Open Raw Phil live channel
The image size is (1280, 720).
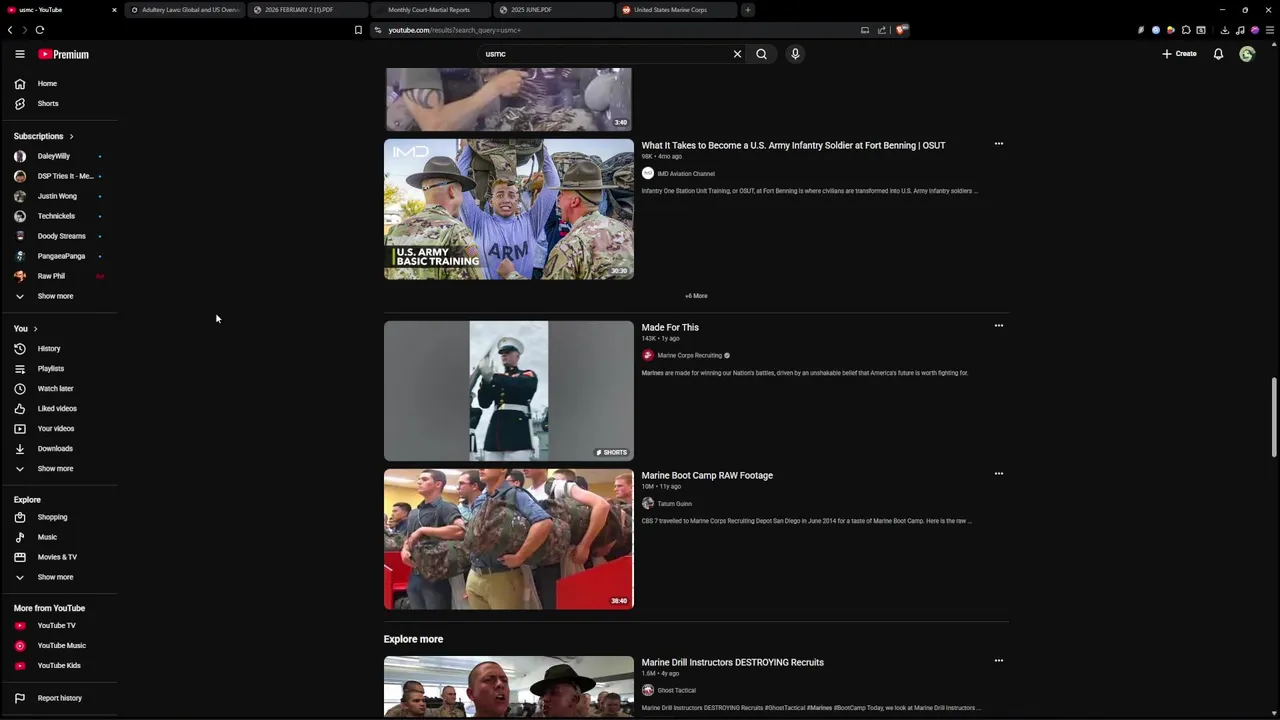tap(51, 276)
